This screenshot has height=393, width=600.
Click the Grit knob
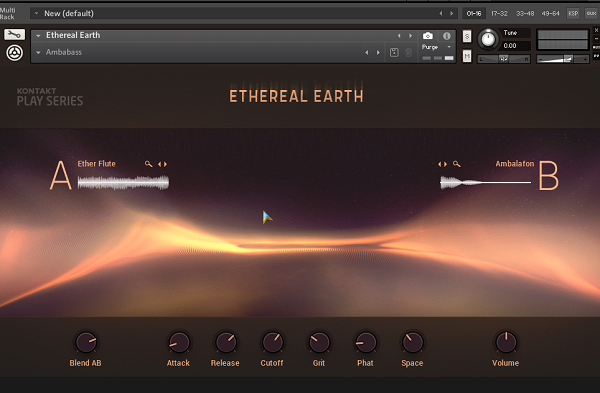(319, 342)
